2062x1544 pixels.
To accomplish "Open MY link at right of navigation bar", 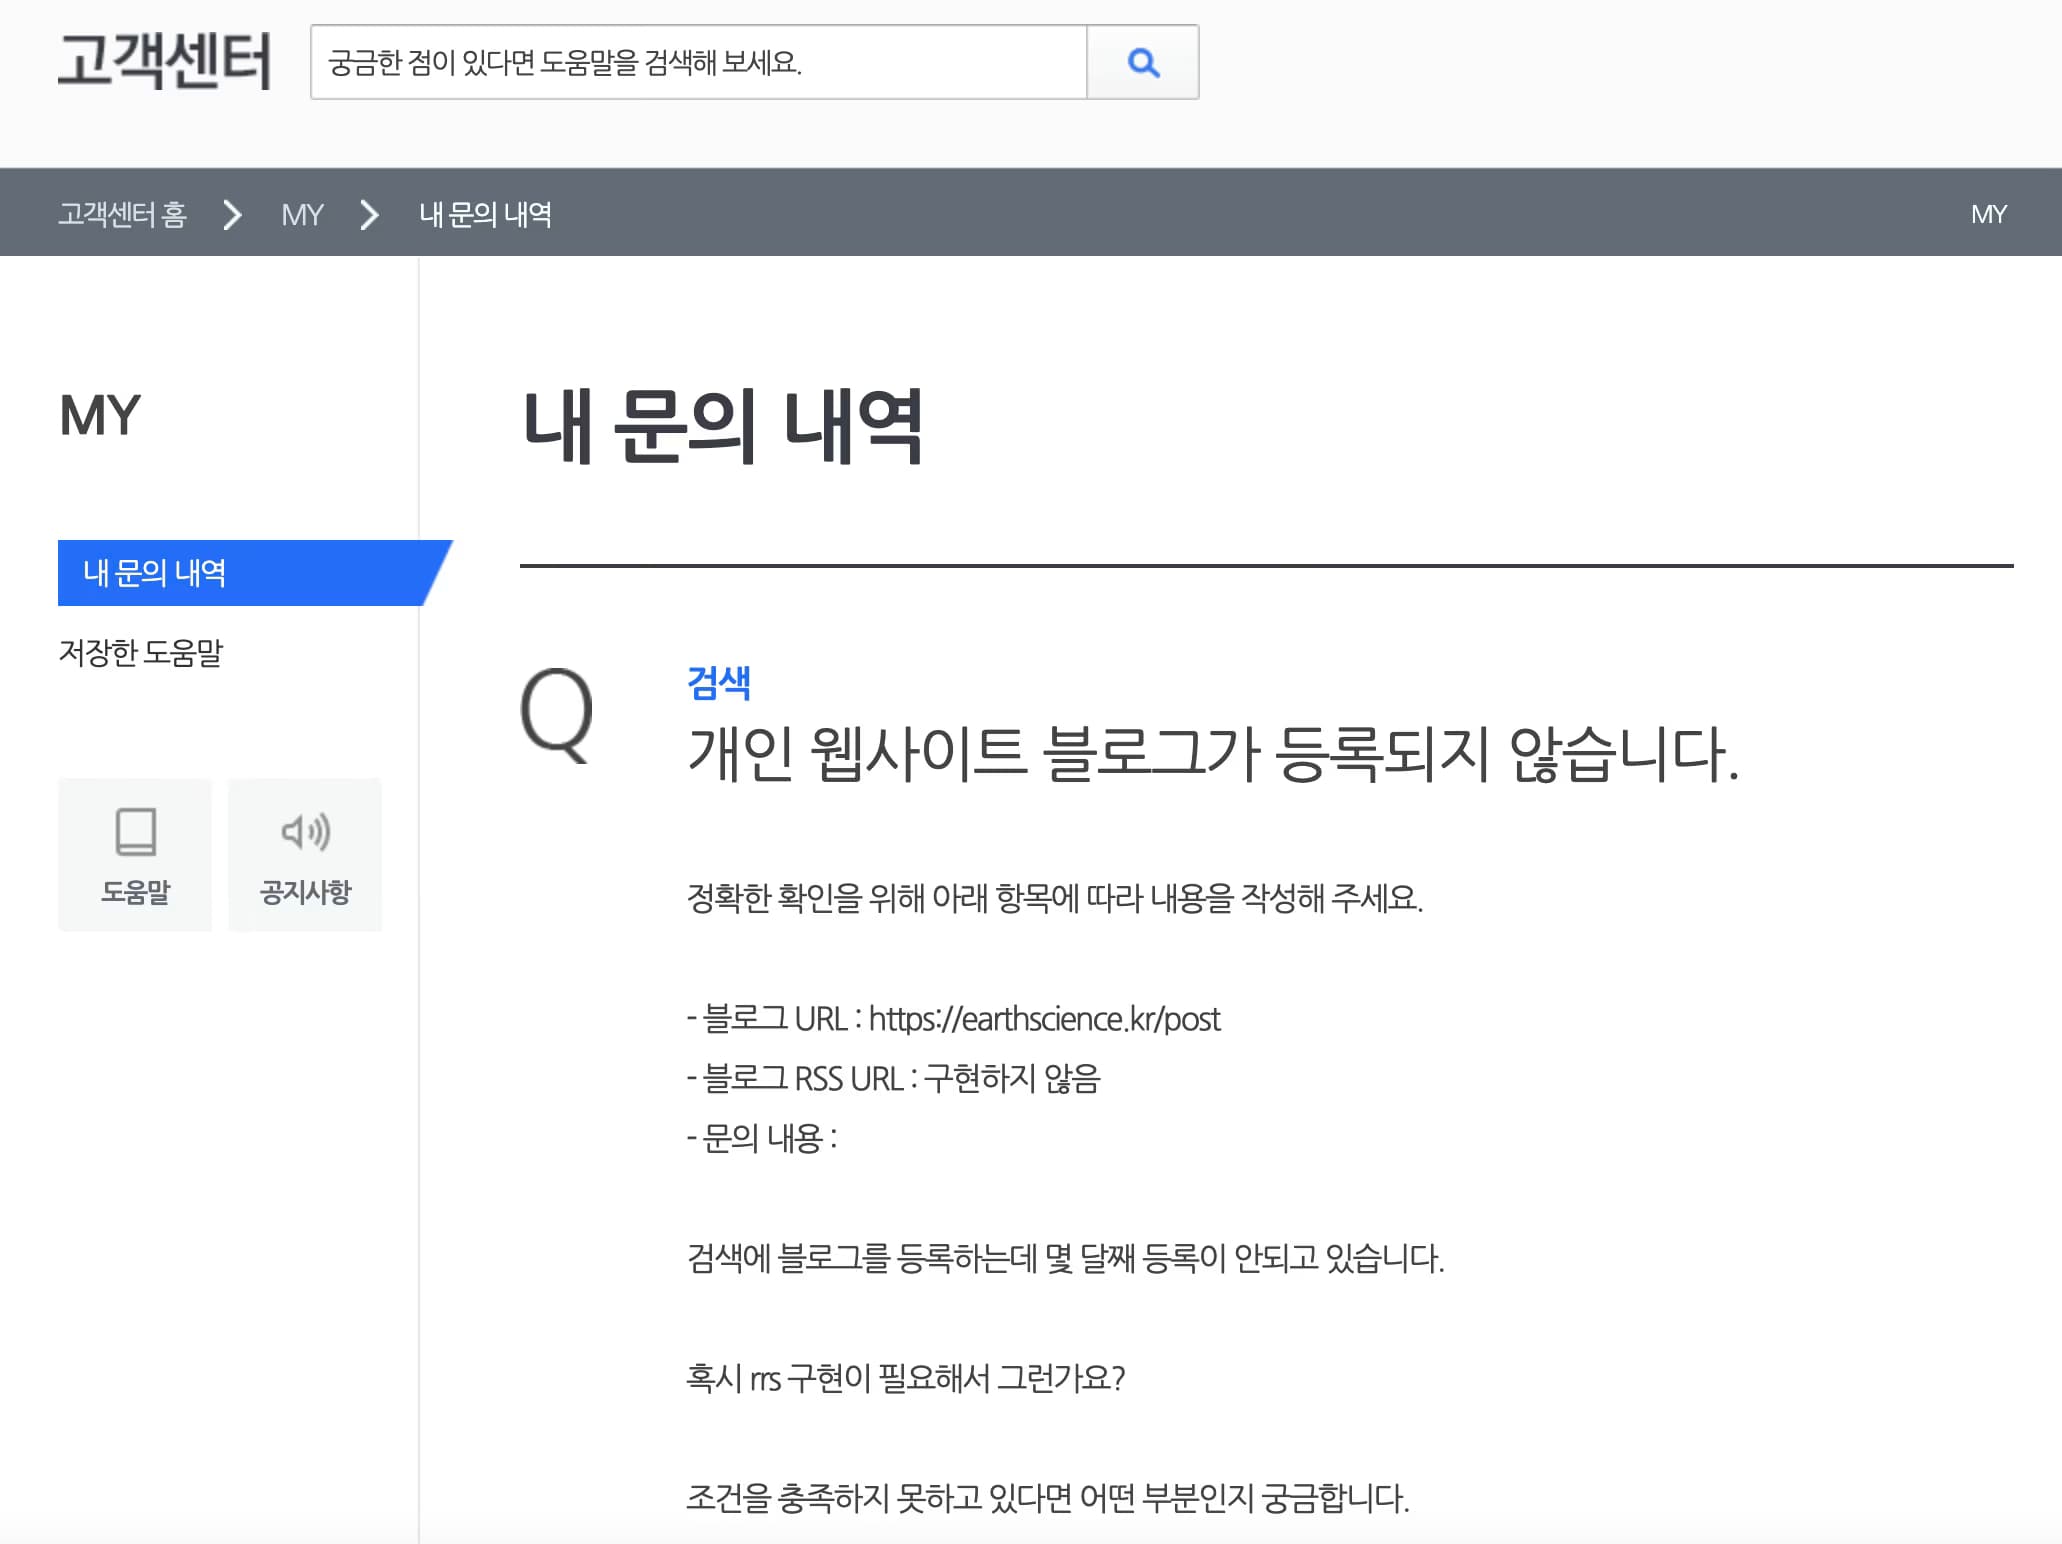I will tap(1988, 214).
